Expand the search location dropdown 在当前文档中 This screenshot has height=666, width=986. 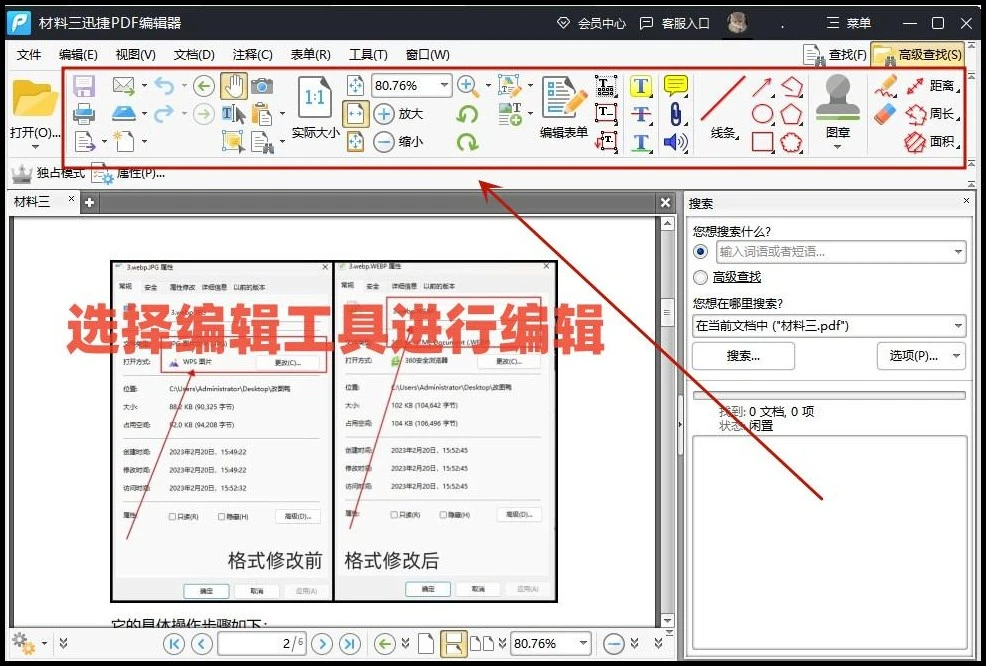click(958, 326)
